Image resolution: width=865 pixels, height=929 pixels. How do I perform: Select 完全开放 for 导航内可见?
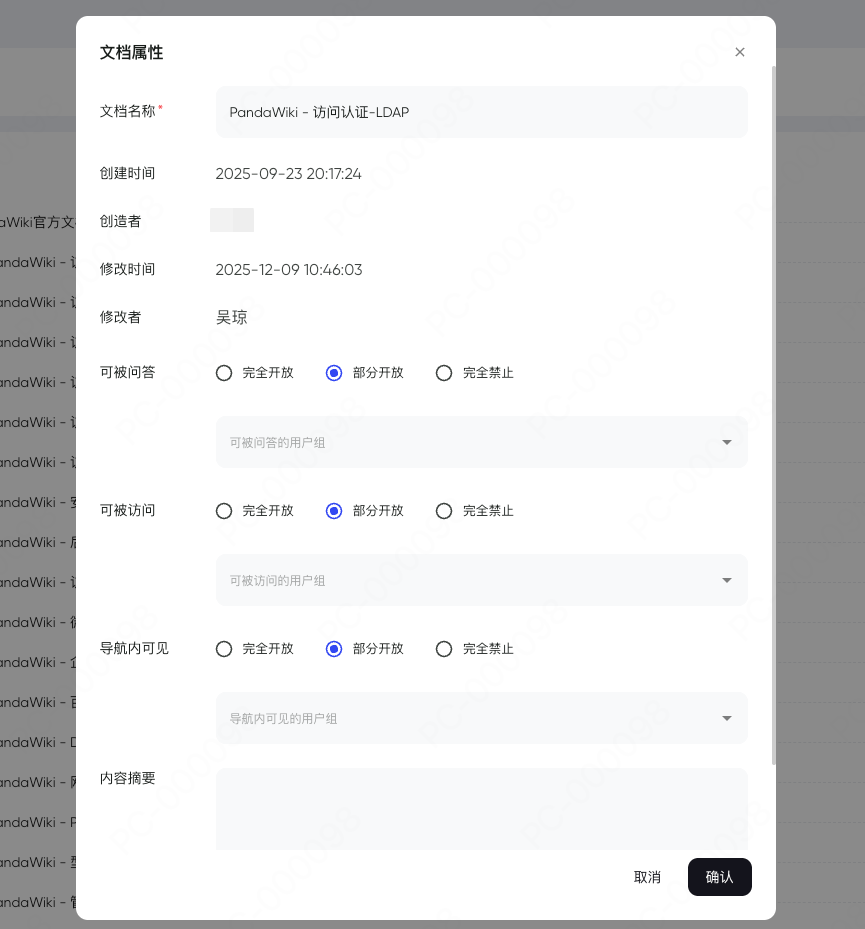tap(224, 649)
